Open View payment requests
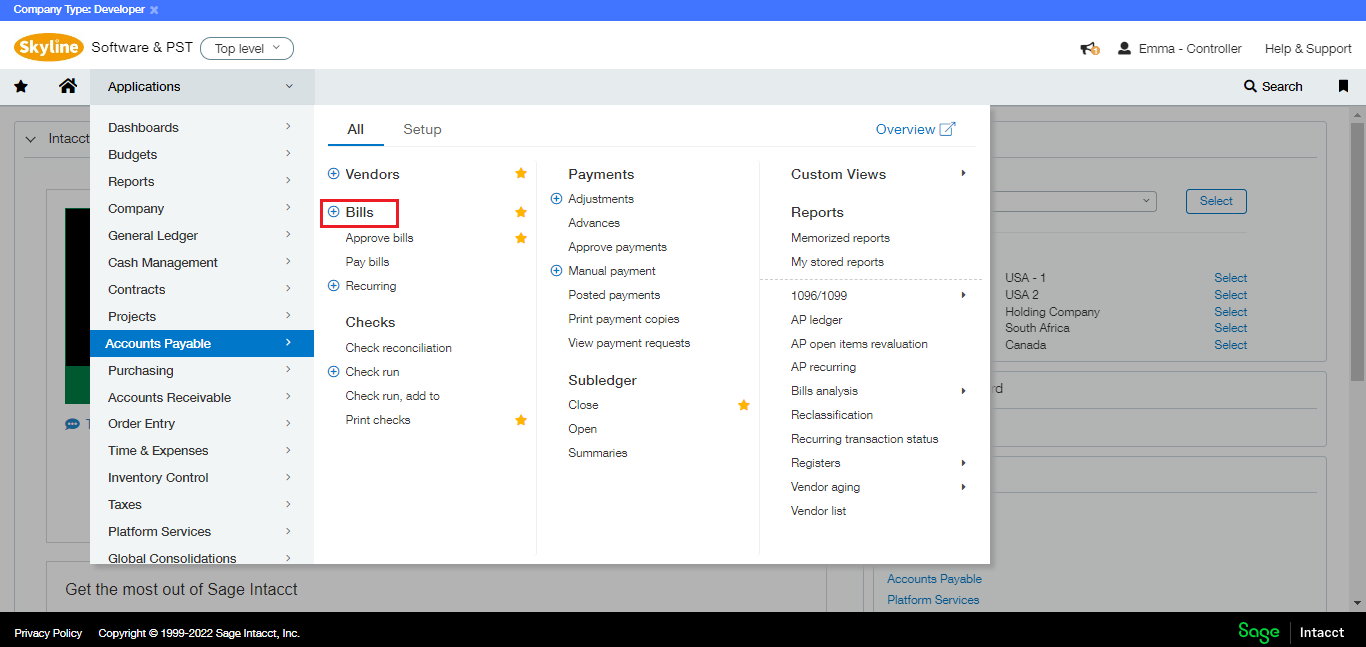 pyautogui.click(x=629, y=343)
